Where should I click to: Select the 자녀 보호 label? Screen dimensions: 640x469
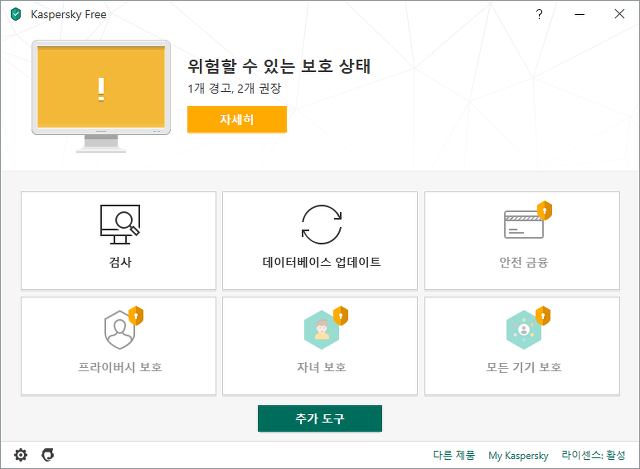point(322,367)
